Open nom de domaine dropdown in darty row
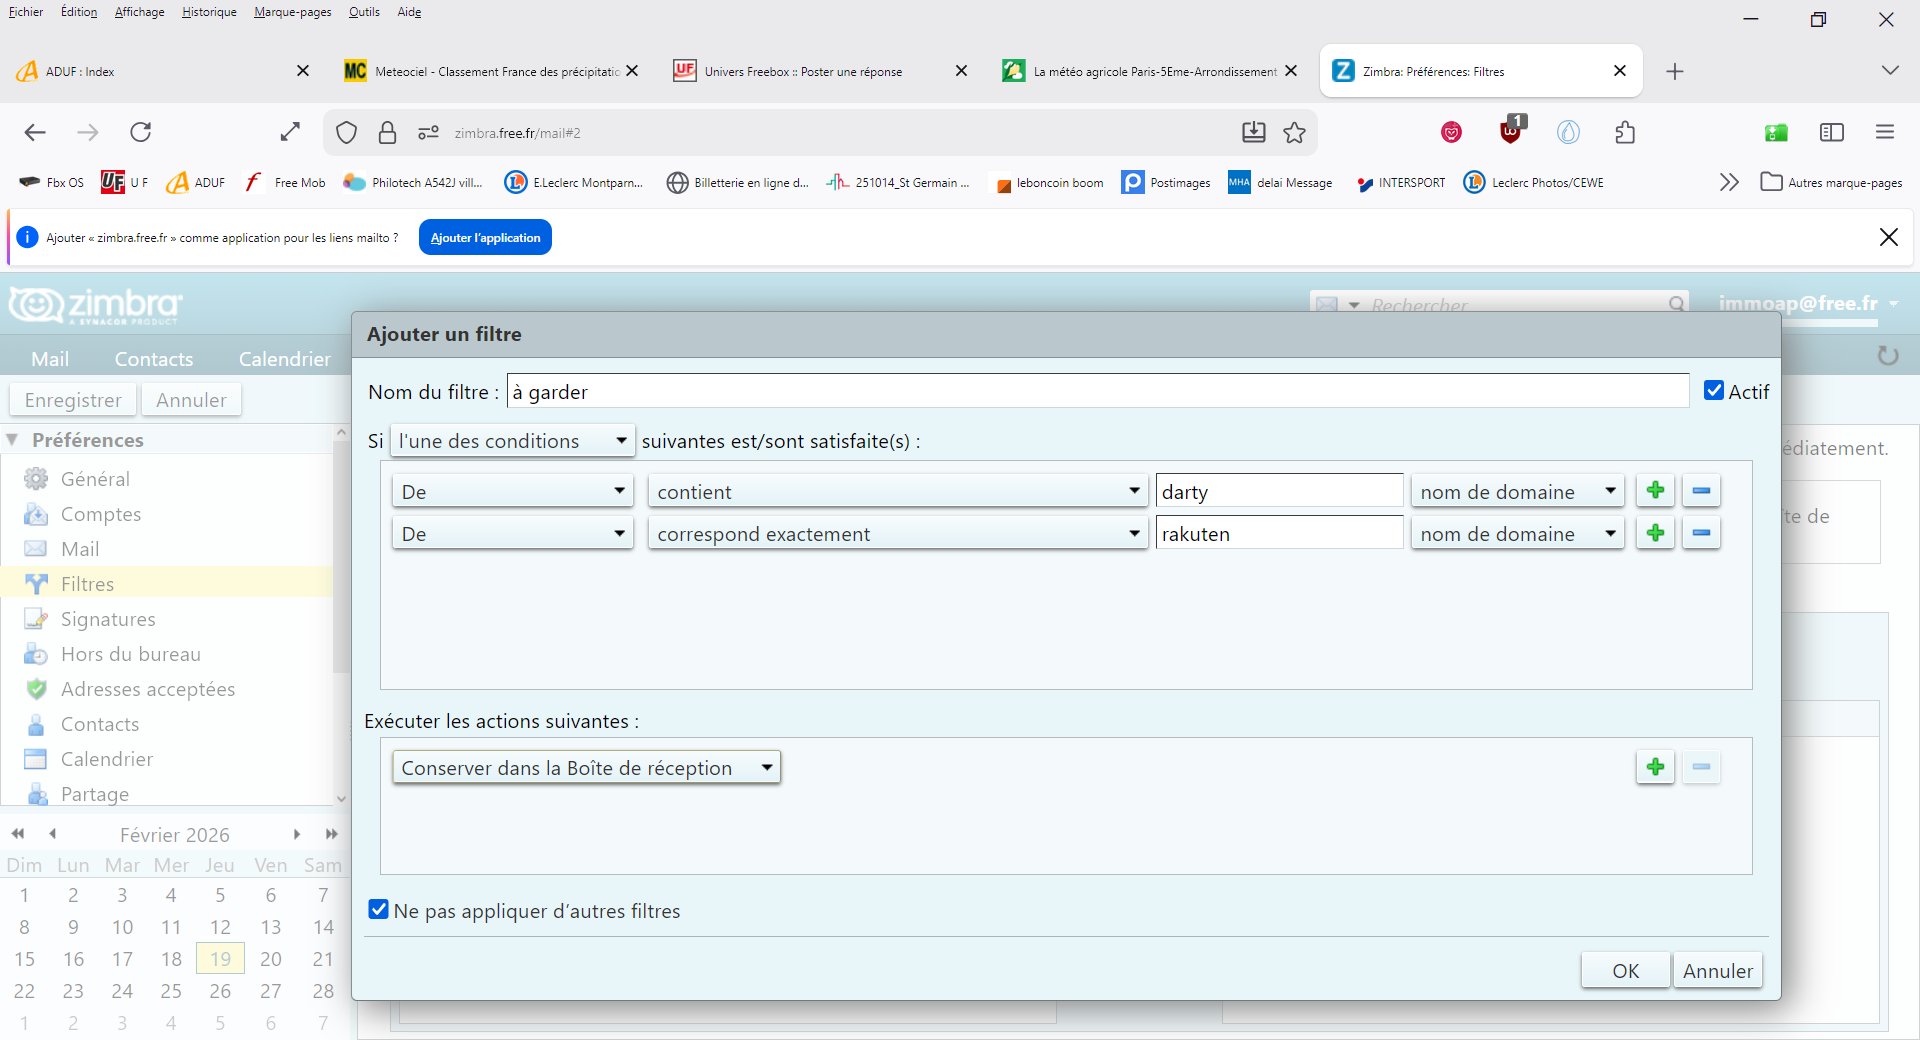The width and height of the screenshot is (1920, 1040). (x=1517, y=491)
